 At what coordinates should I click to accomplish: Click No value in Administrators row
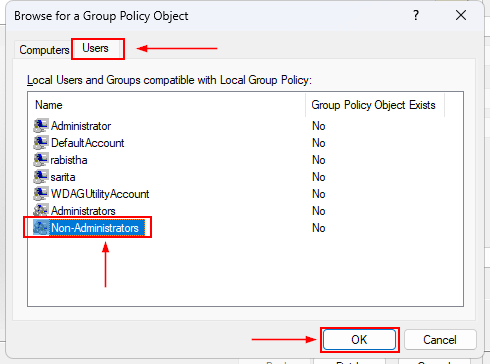pos(318,211)
